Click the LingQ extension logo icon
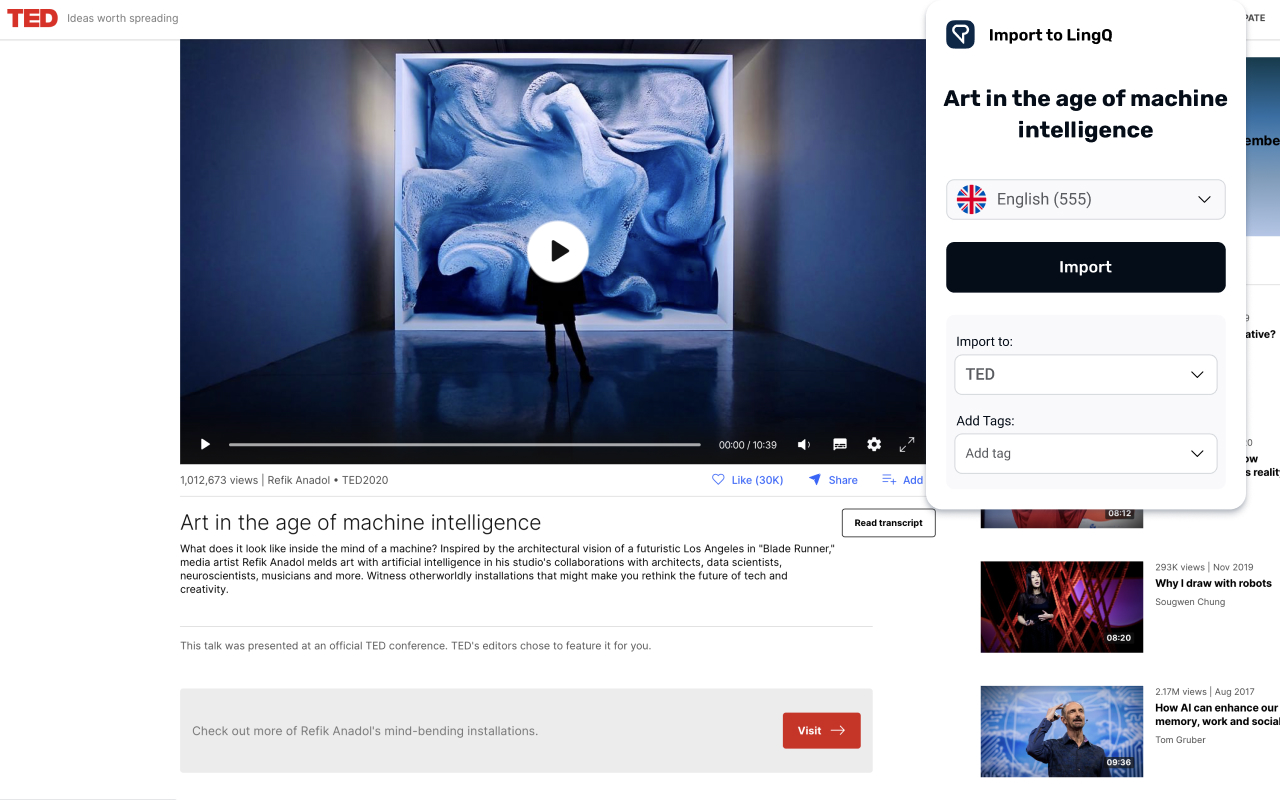The width and height of the screenshot is (1280, 800). 960,35
